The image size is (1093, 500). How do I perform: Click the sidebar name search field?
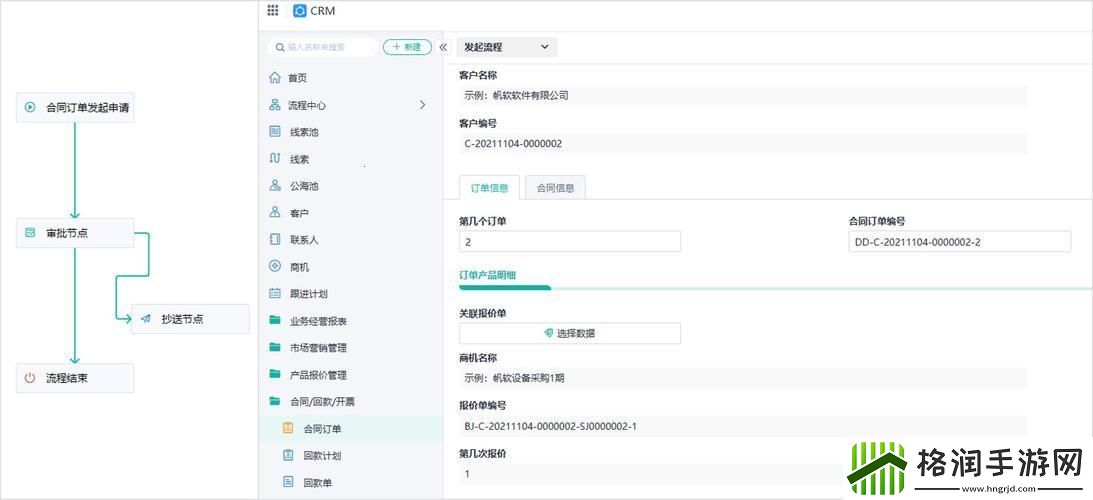[324, 47]
